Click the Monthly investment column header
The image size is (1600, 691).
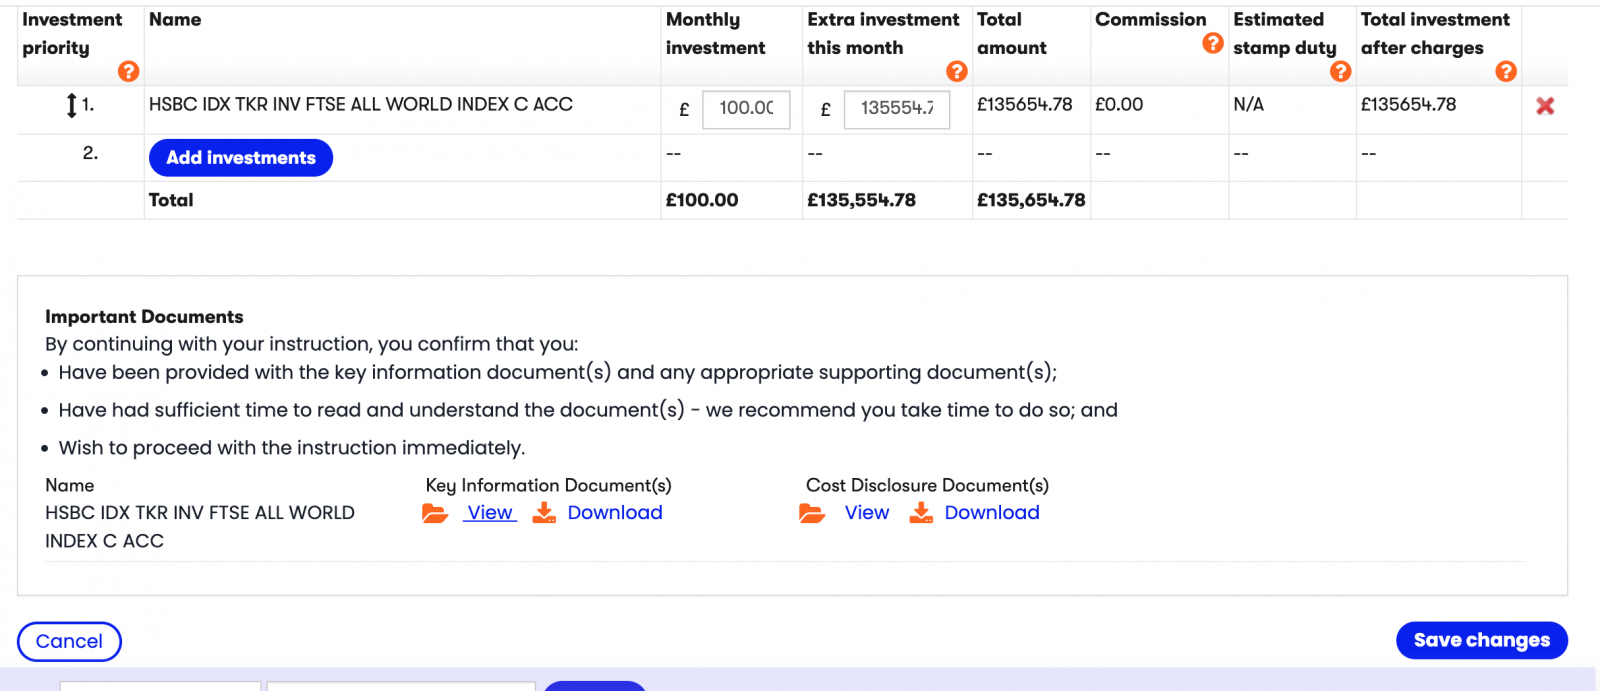coord(716,33)
